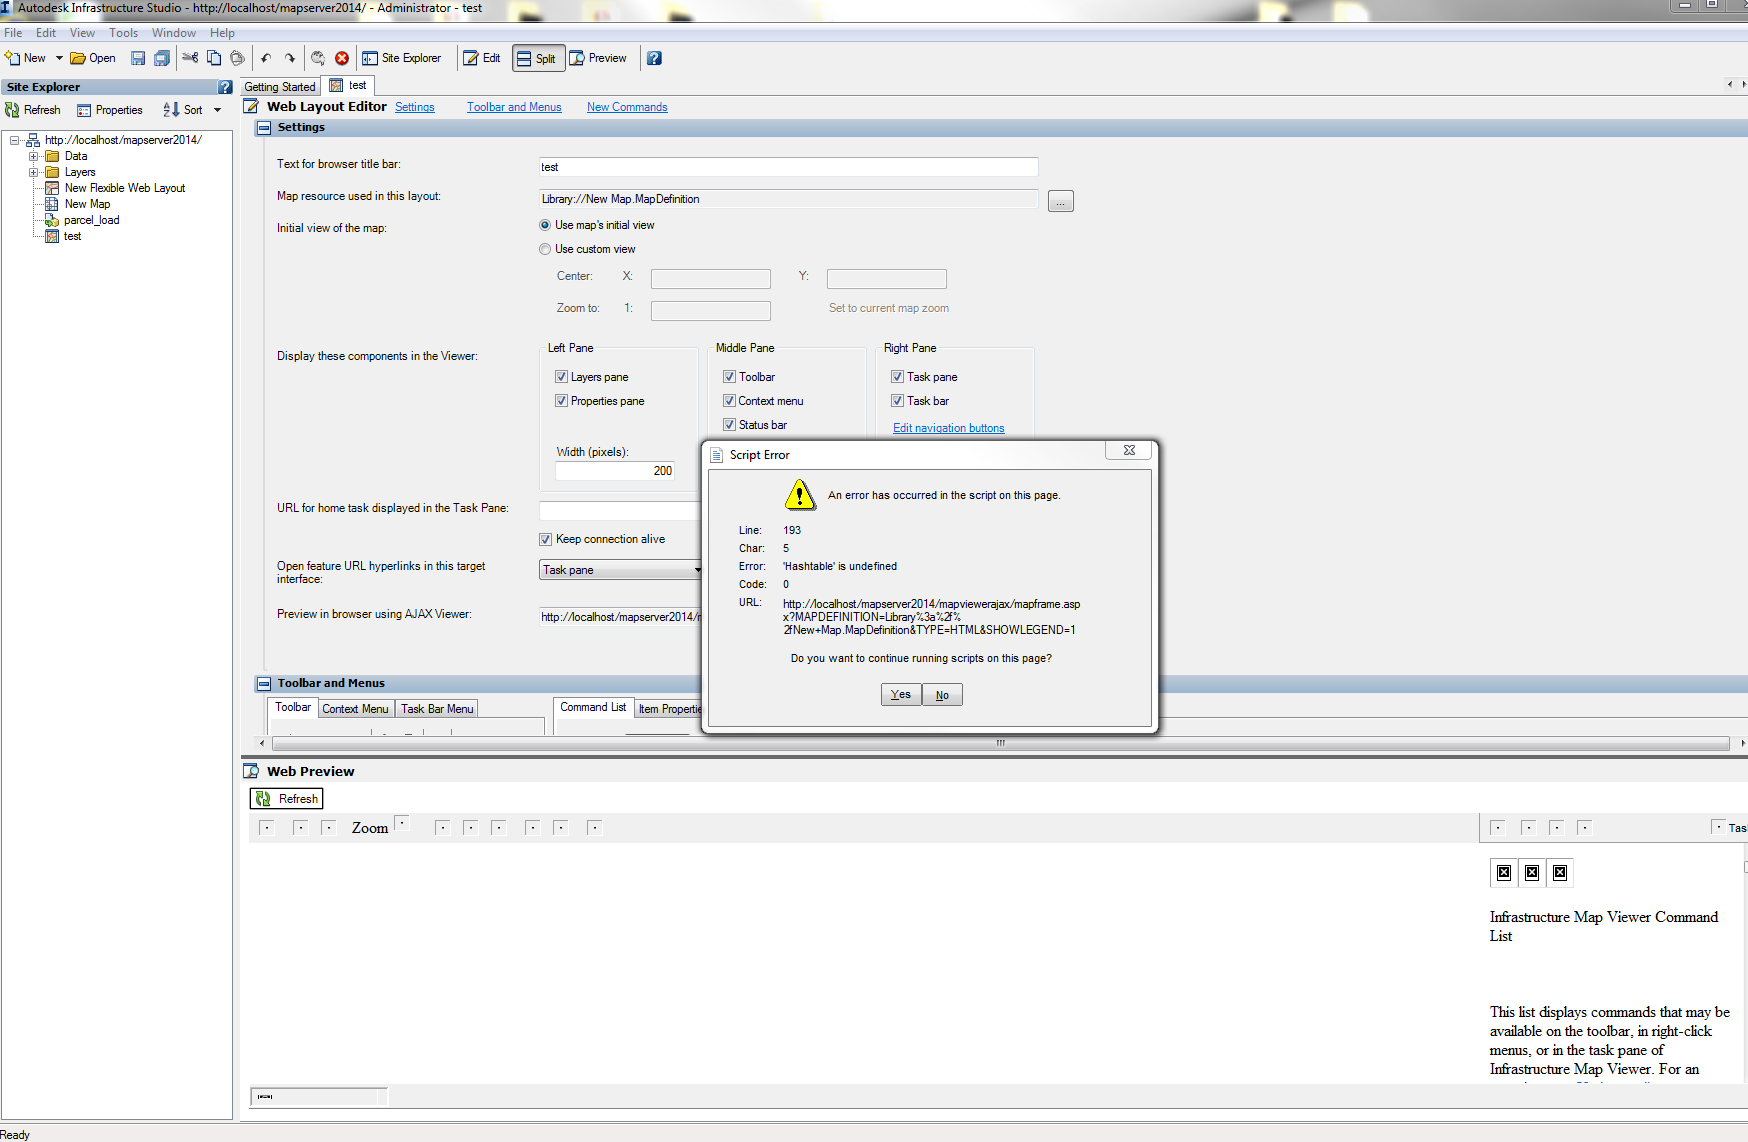Click the browser title bar text field

point(788,167)
